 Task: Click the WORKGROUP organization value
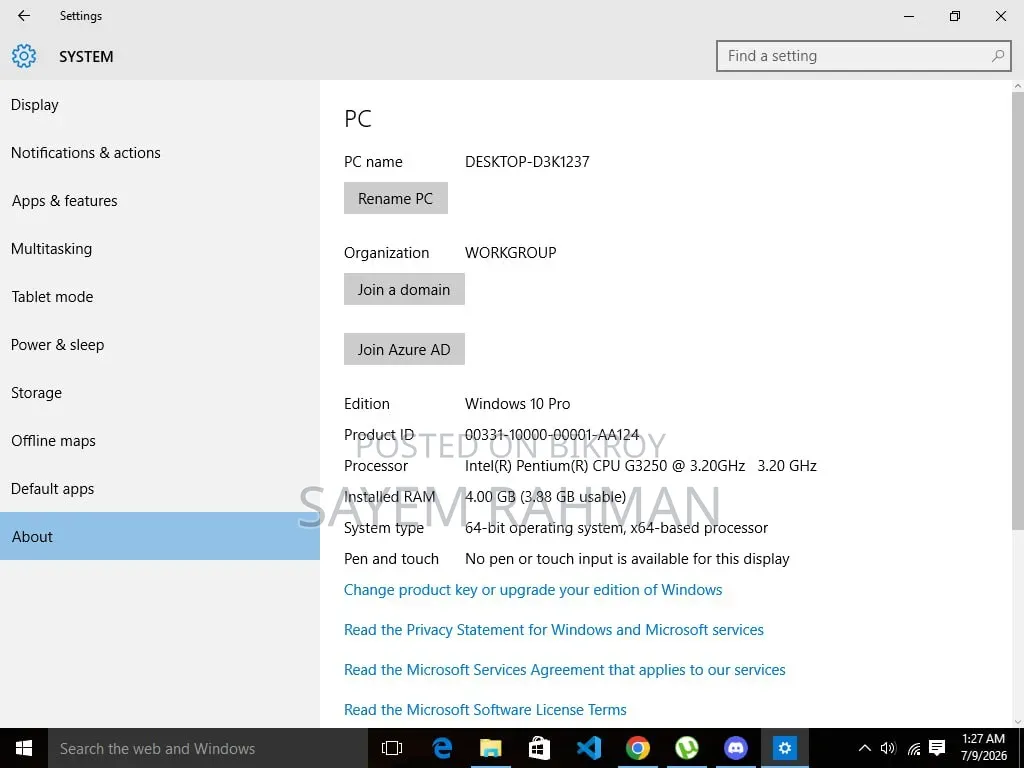coord(511,253)
